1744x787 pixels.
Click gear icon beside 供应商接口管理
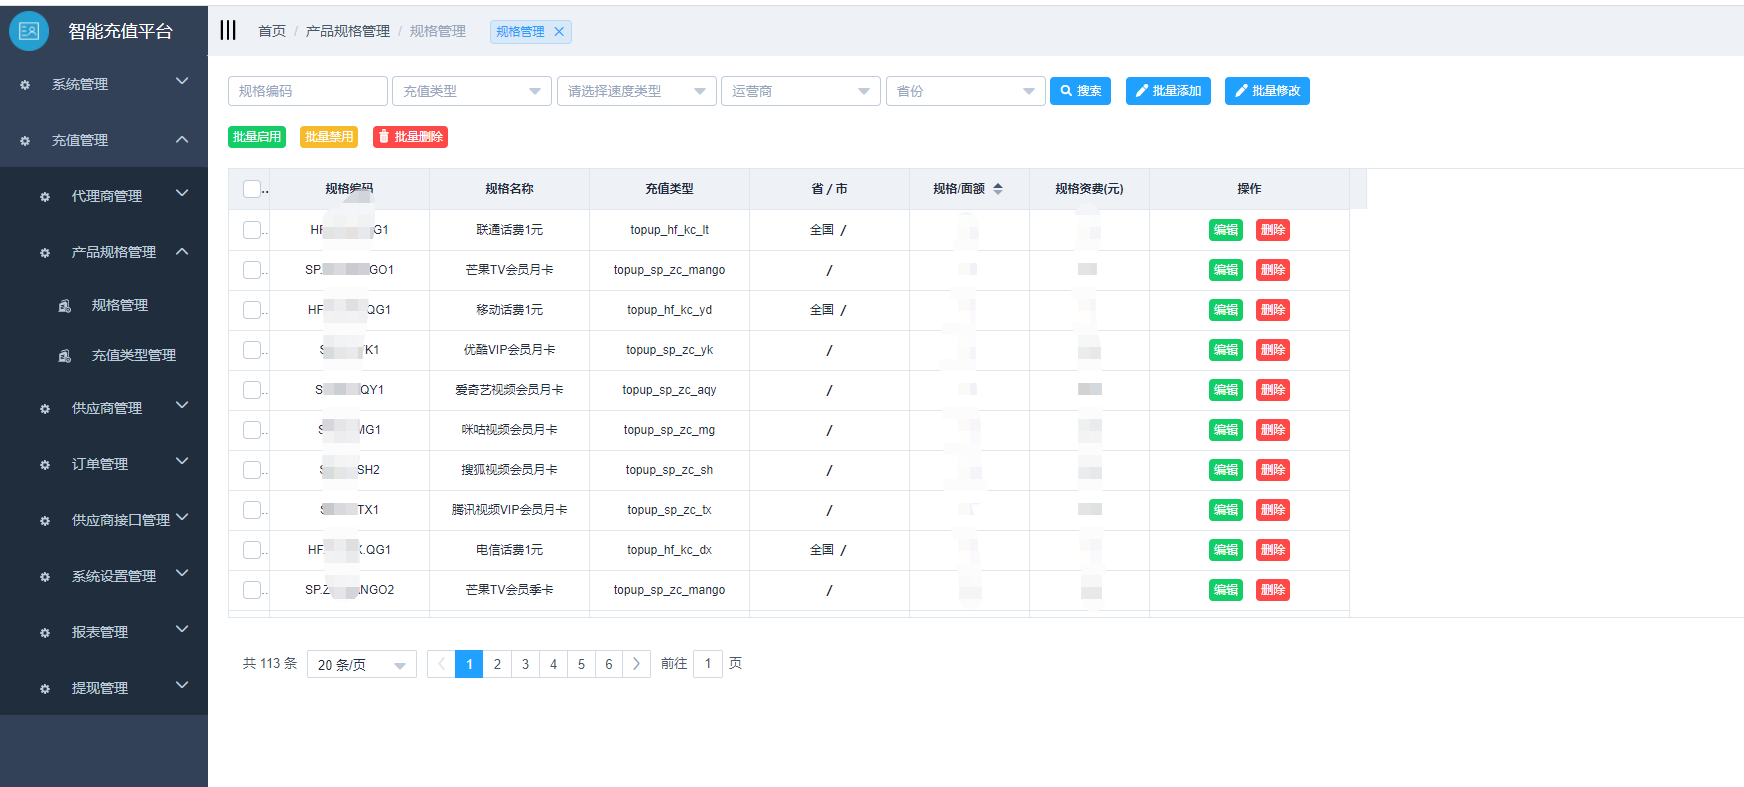pyautogui.click(x=45, y=521)
